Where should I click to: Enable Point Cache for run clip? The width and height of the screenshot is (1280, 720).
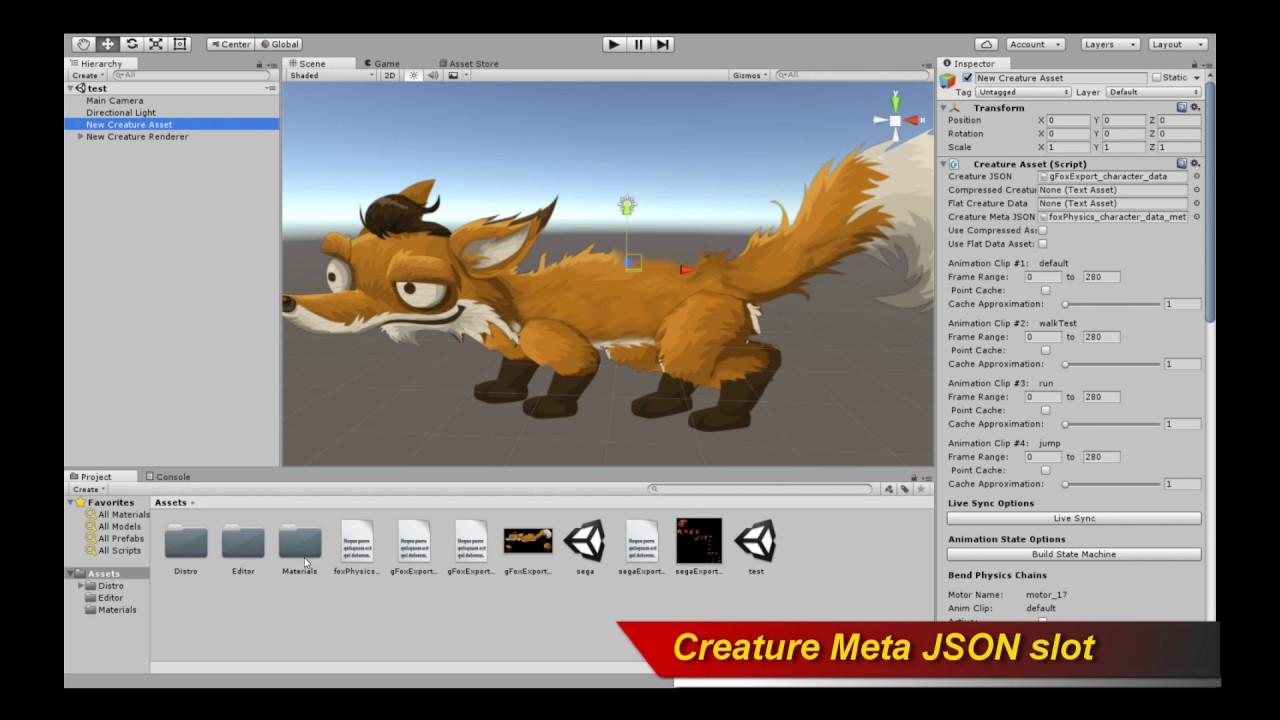pyautogui.click(x=1046, y=410)
